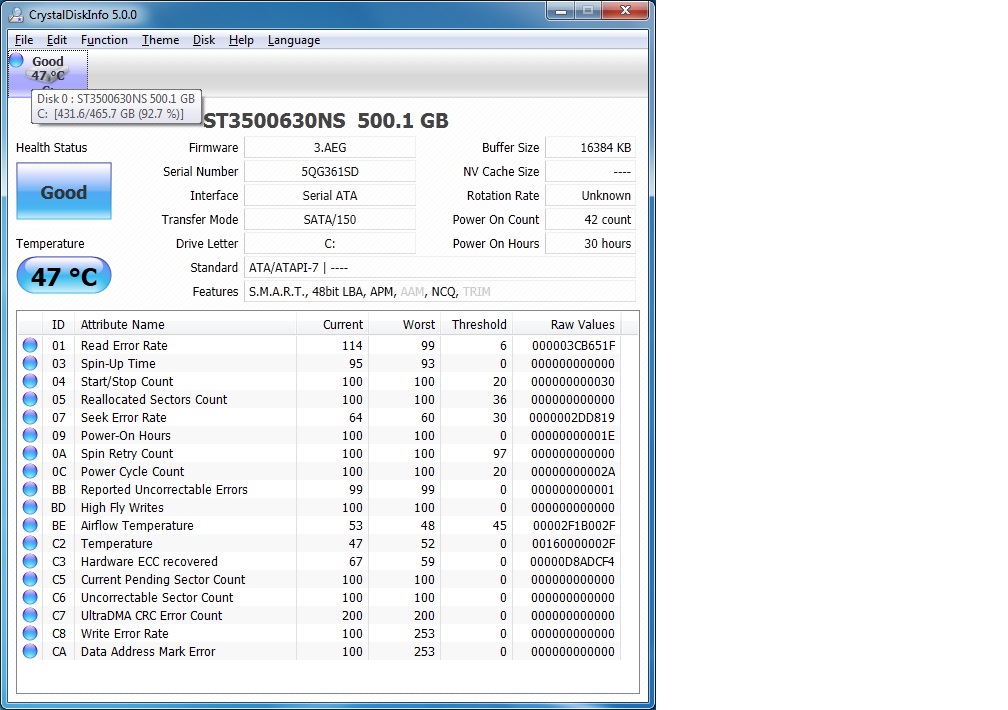The height and width of the screenshot is (710, 1008).
Task: Click the Power On Count field 42 count
Action: 590,219
